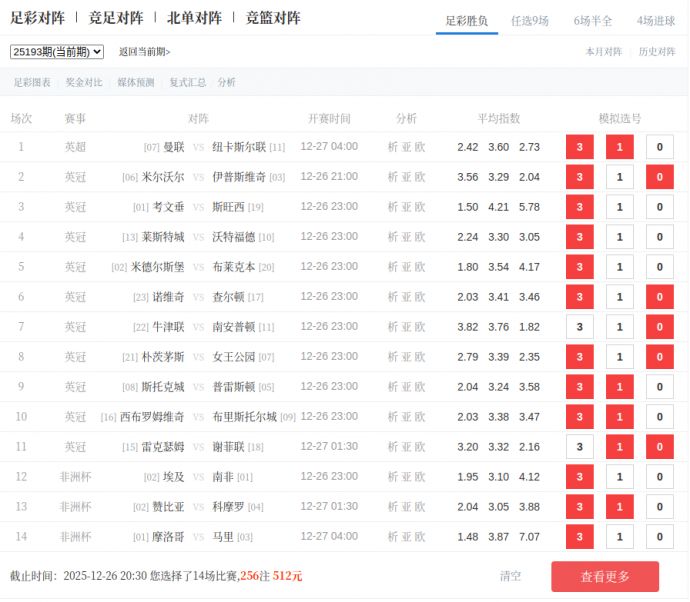Screen dimensions: 690x602
Task: Toggle the 3 pick for match 7 牛津联
Action: (x=579, y=327)
